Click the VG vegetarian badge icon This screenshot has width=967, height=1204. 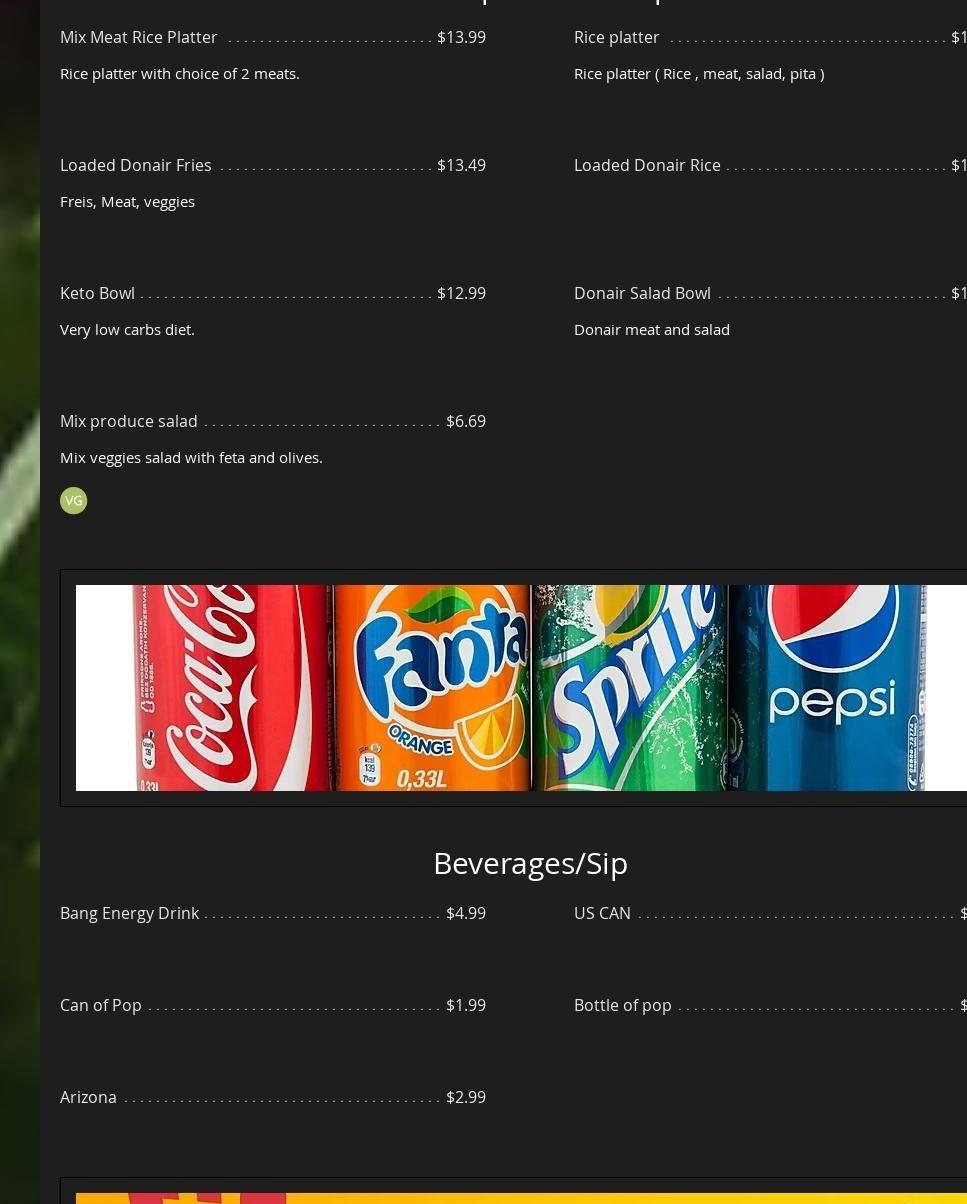[x=74, y=501]
